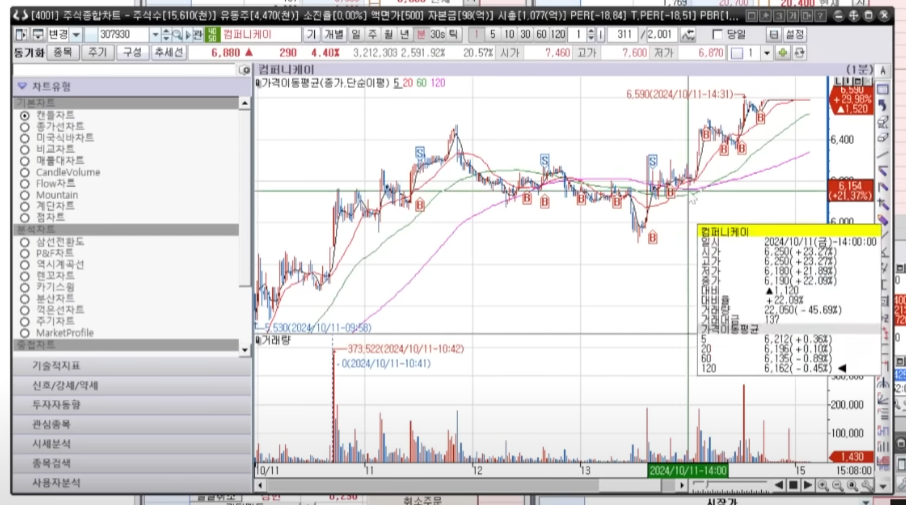The image size is (906, 505).
Task: Select 캔들차트 radio button
Action: [24, 116]
